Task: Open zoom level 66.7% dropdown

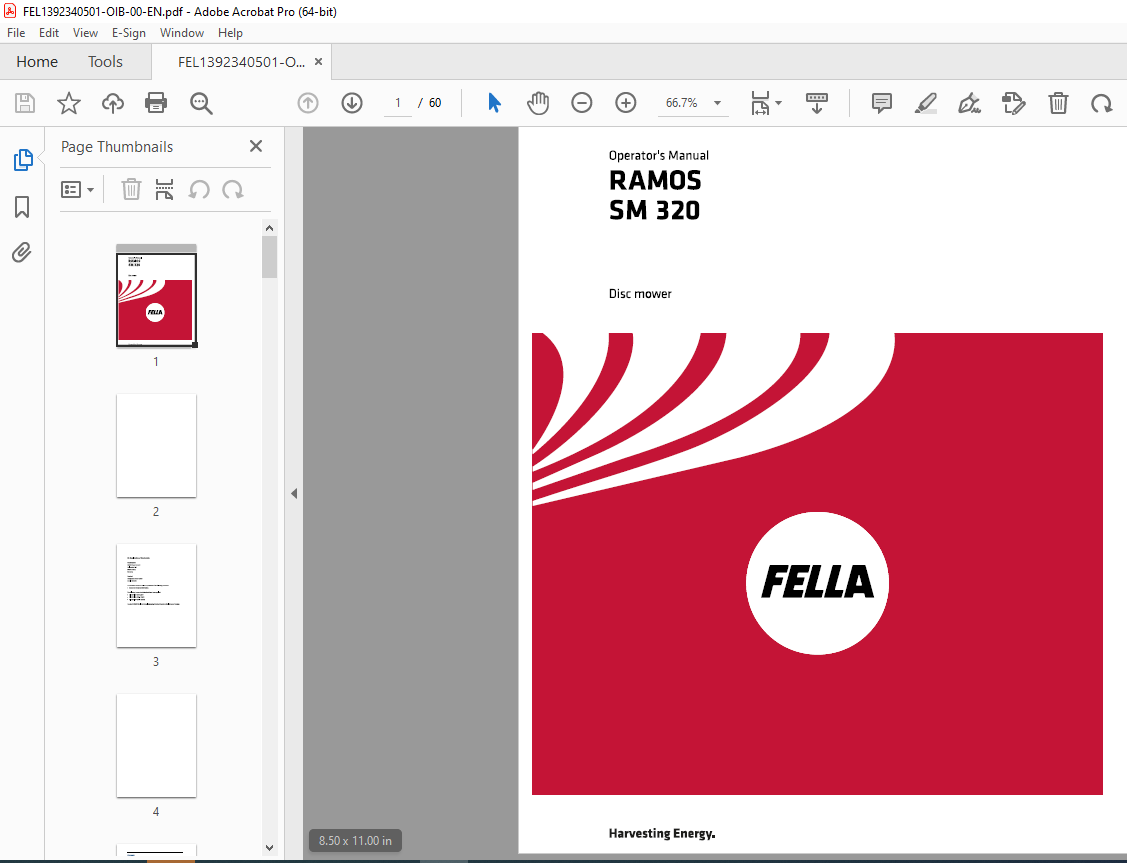Action: (717, 103)
